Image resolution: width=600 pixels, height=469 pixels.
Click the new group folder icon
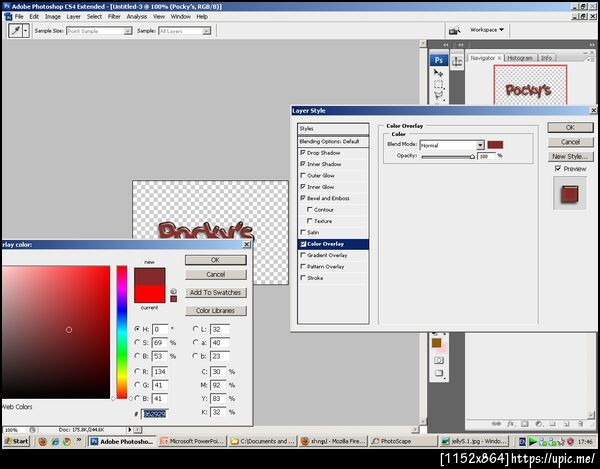point(553,424)
